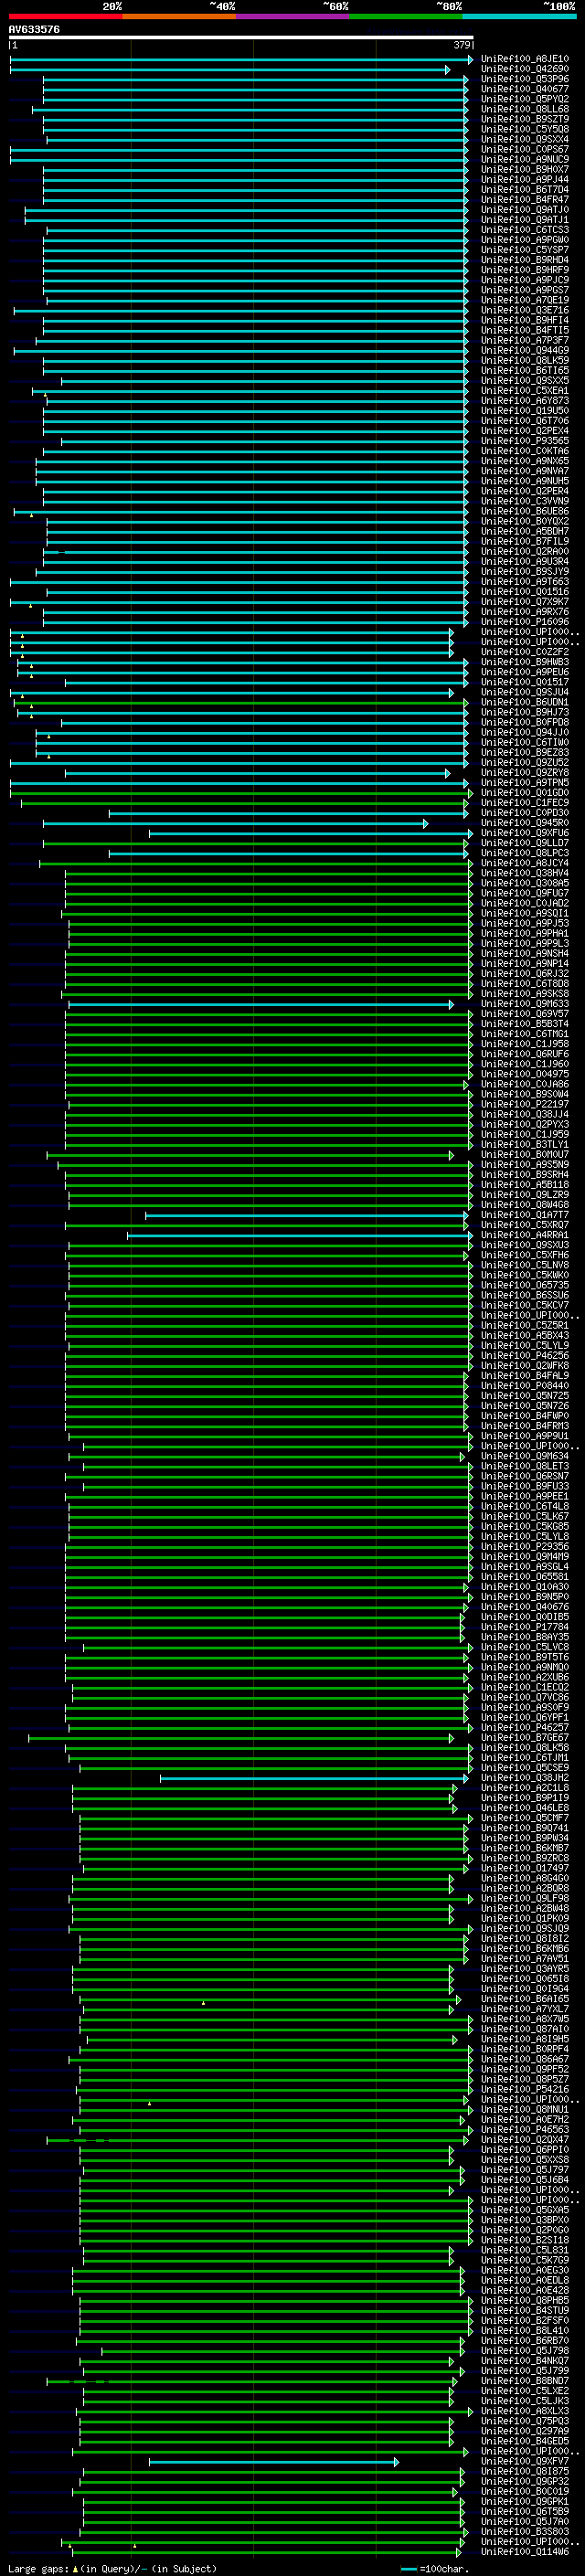Open hit UniRef100_Q42690
Screen dimensions: 585x2576
tap(525, 69)
